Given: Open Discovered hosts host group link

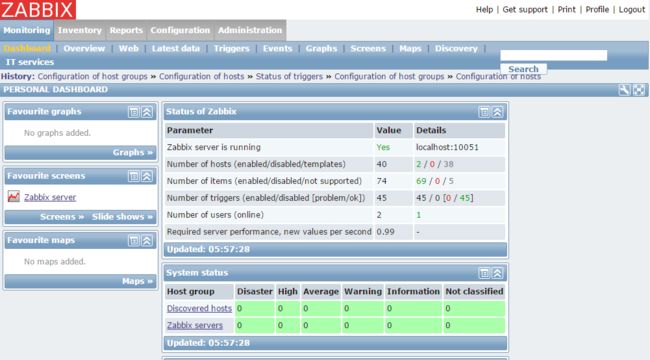Looking at the screenshot, I should click(199, 308).
